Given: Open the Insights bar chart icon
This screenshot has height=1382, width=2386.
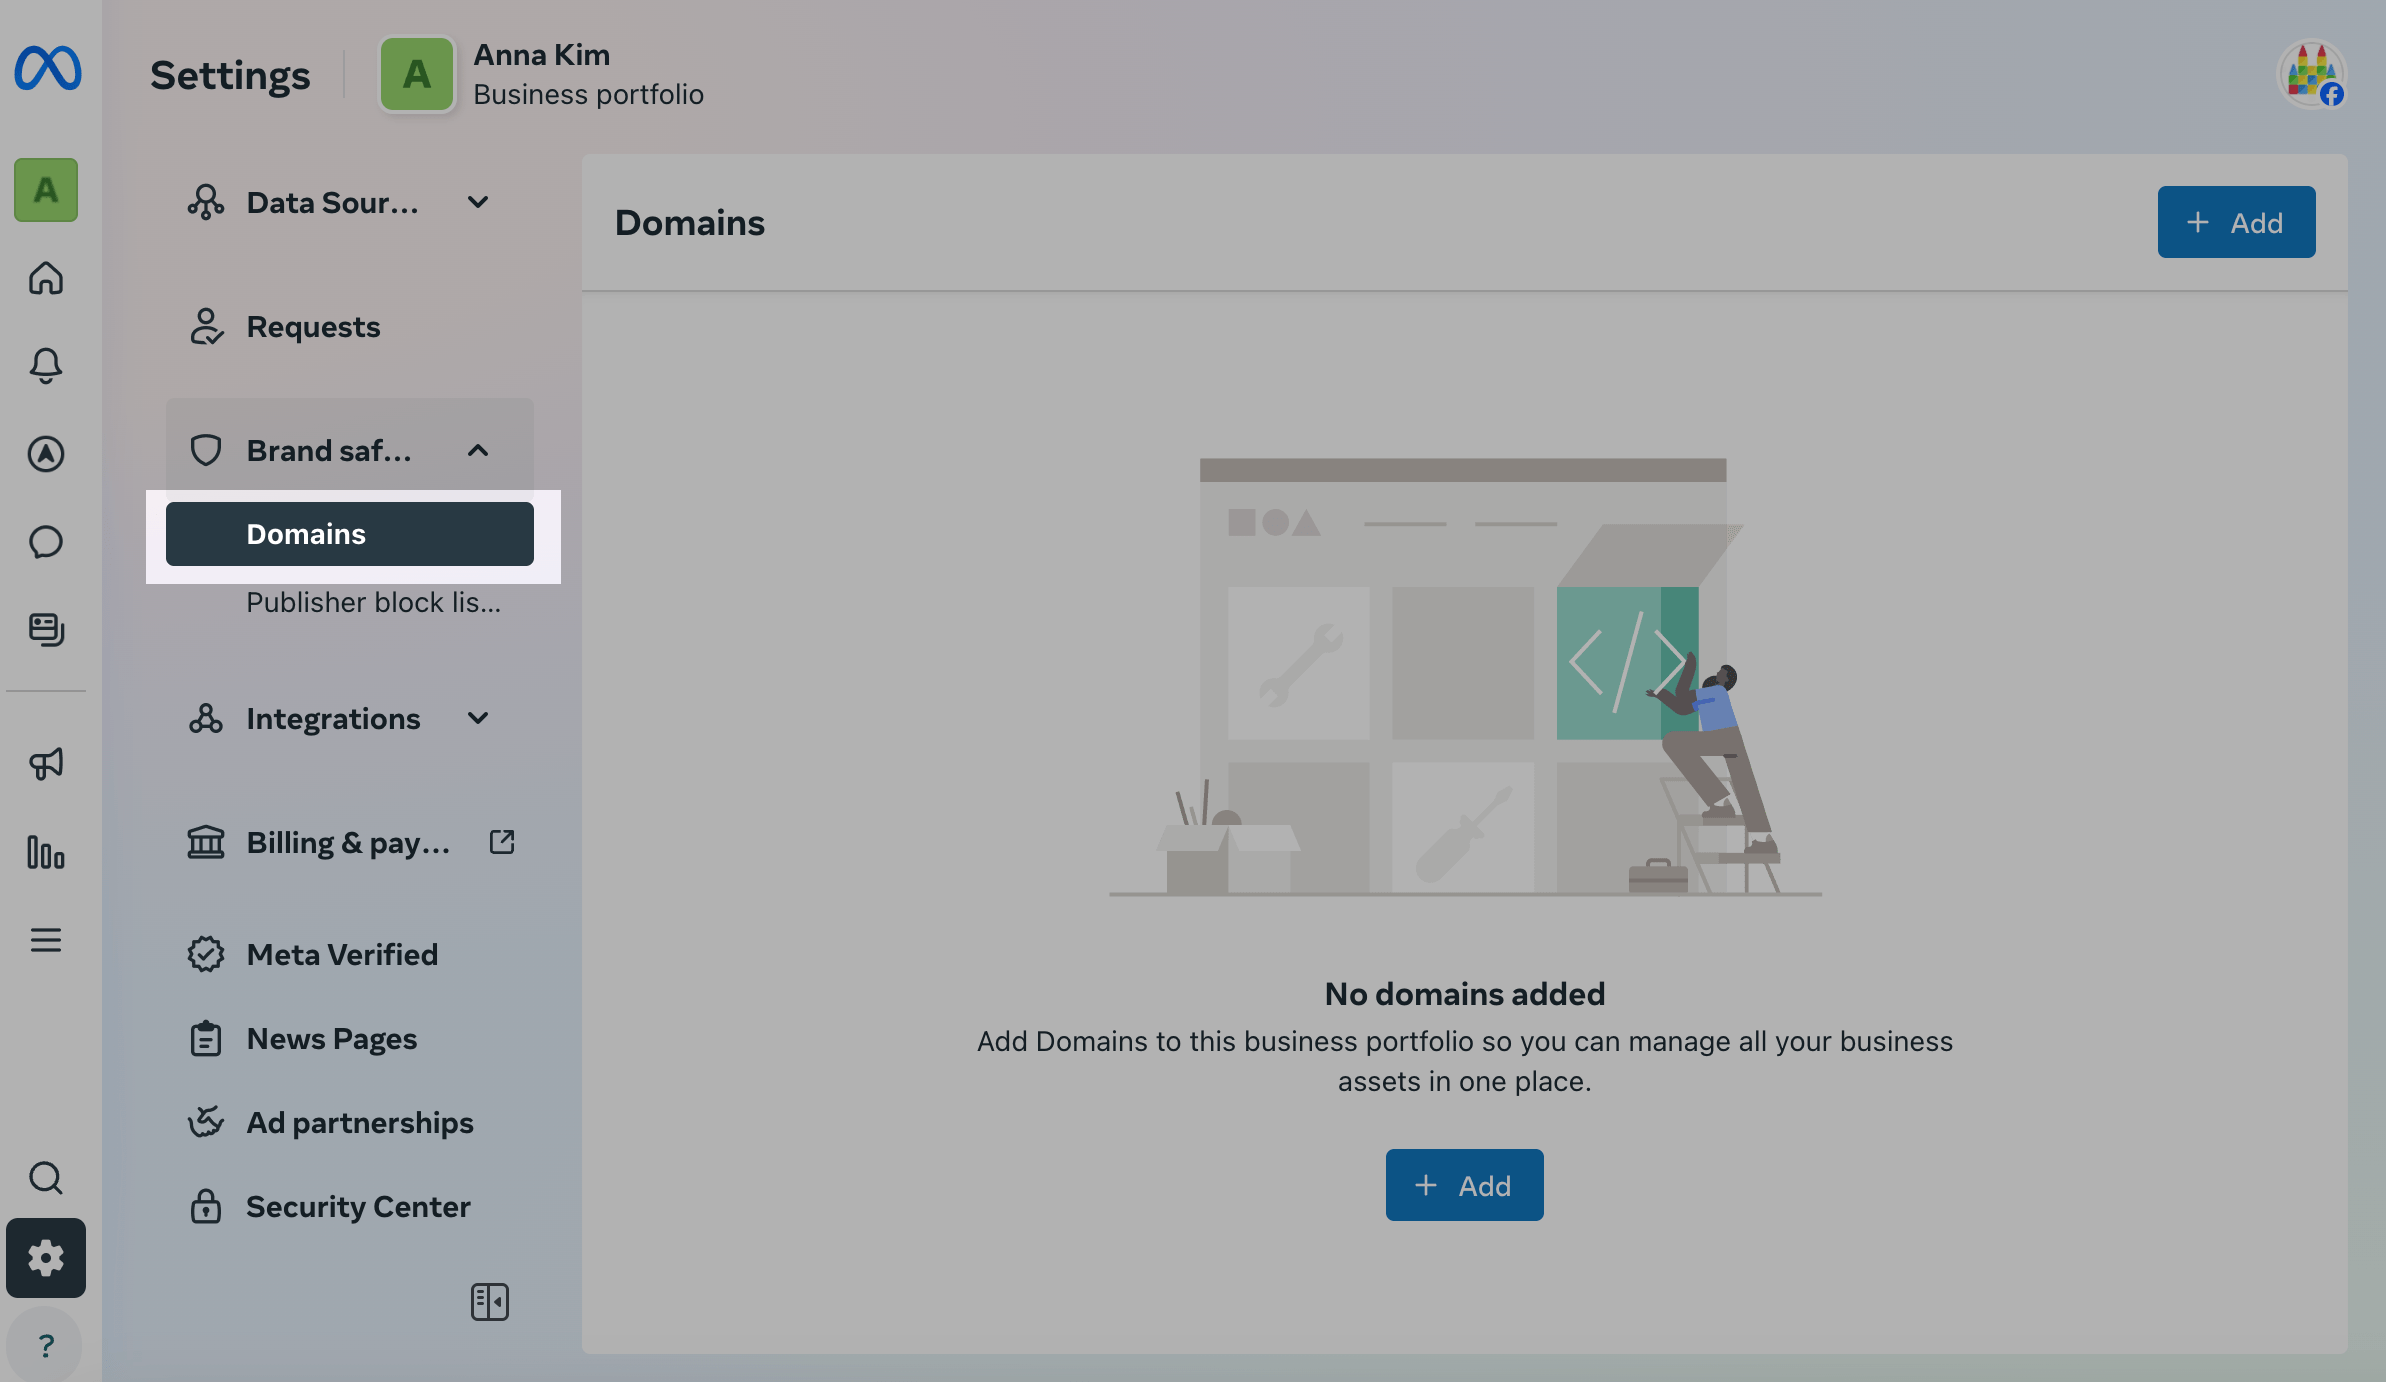Looking at the screenshot, I should pos(46,855).
